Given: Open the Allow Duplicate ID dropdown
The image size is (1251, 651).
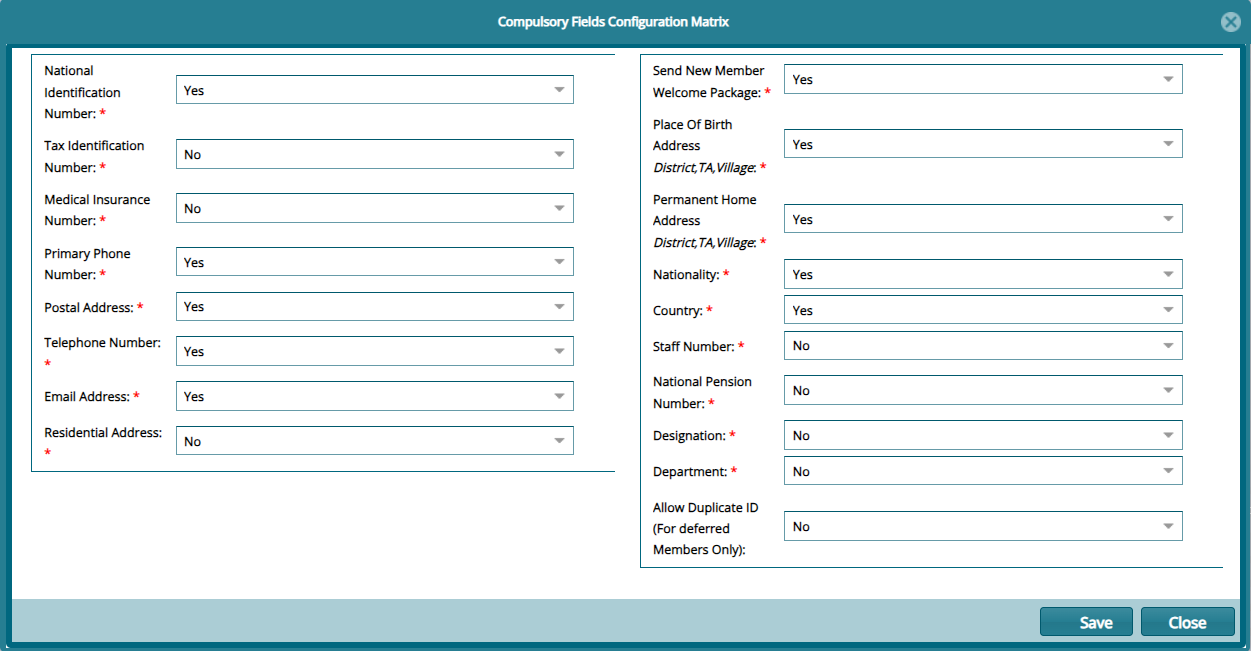Looking at the screenshot, I should tap(1166, 525).
